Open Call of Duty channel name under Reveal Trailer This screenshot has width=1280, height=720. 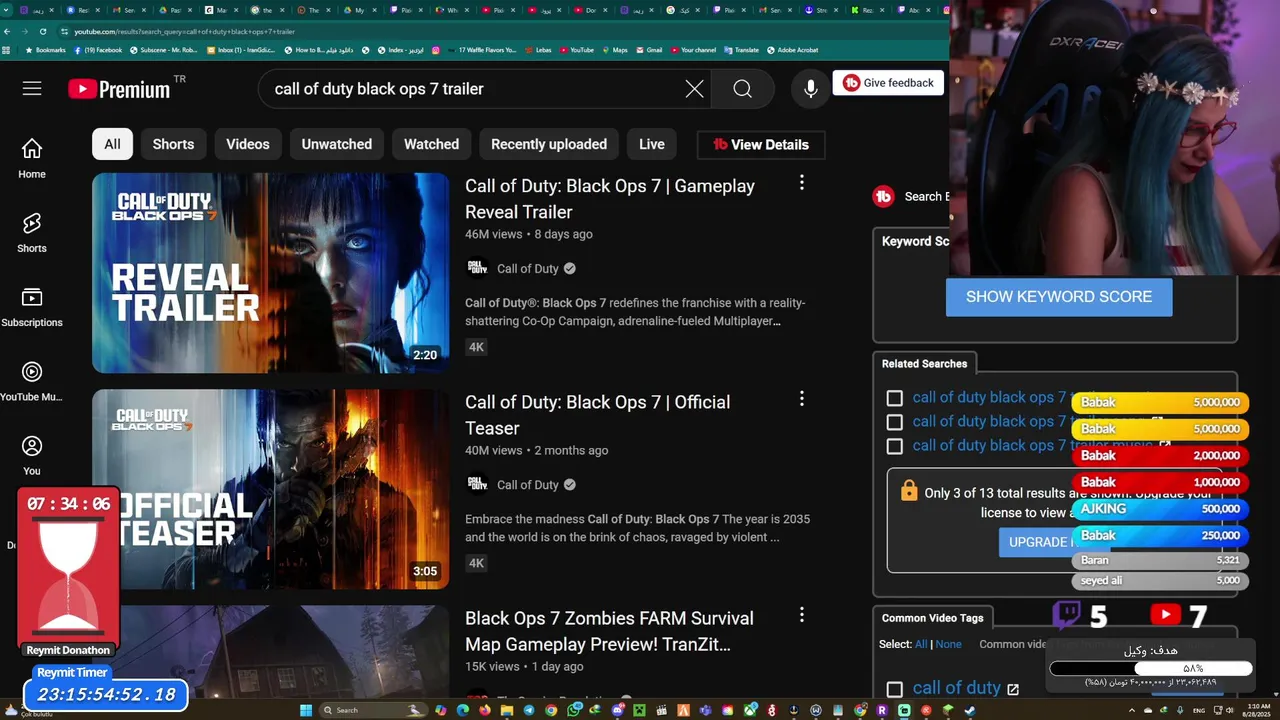coord(528,268)
